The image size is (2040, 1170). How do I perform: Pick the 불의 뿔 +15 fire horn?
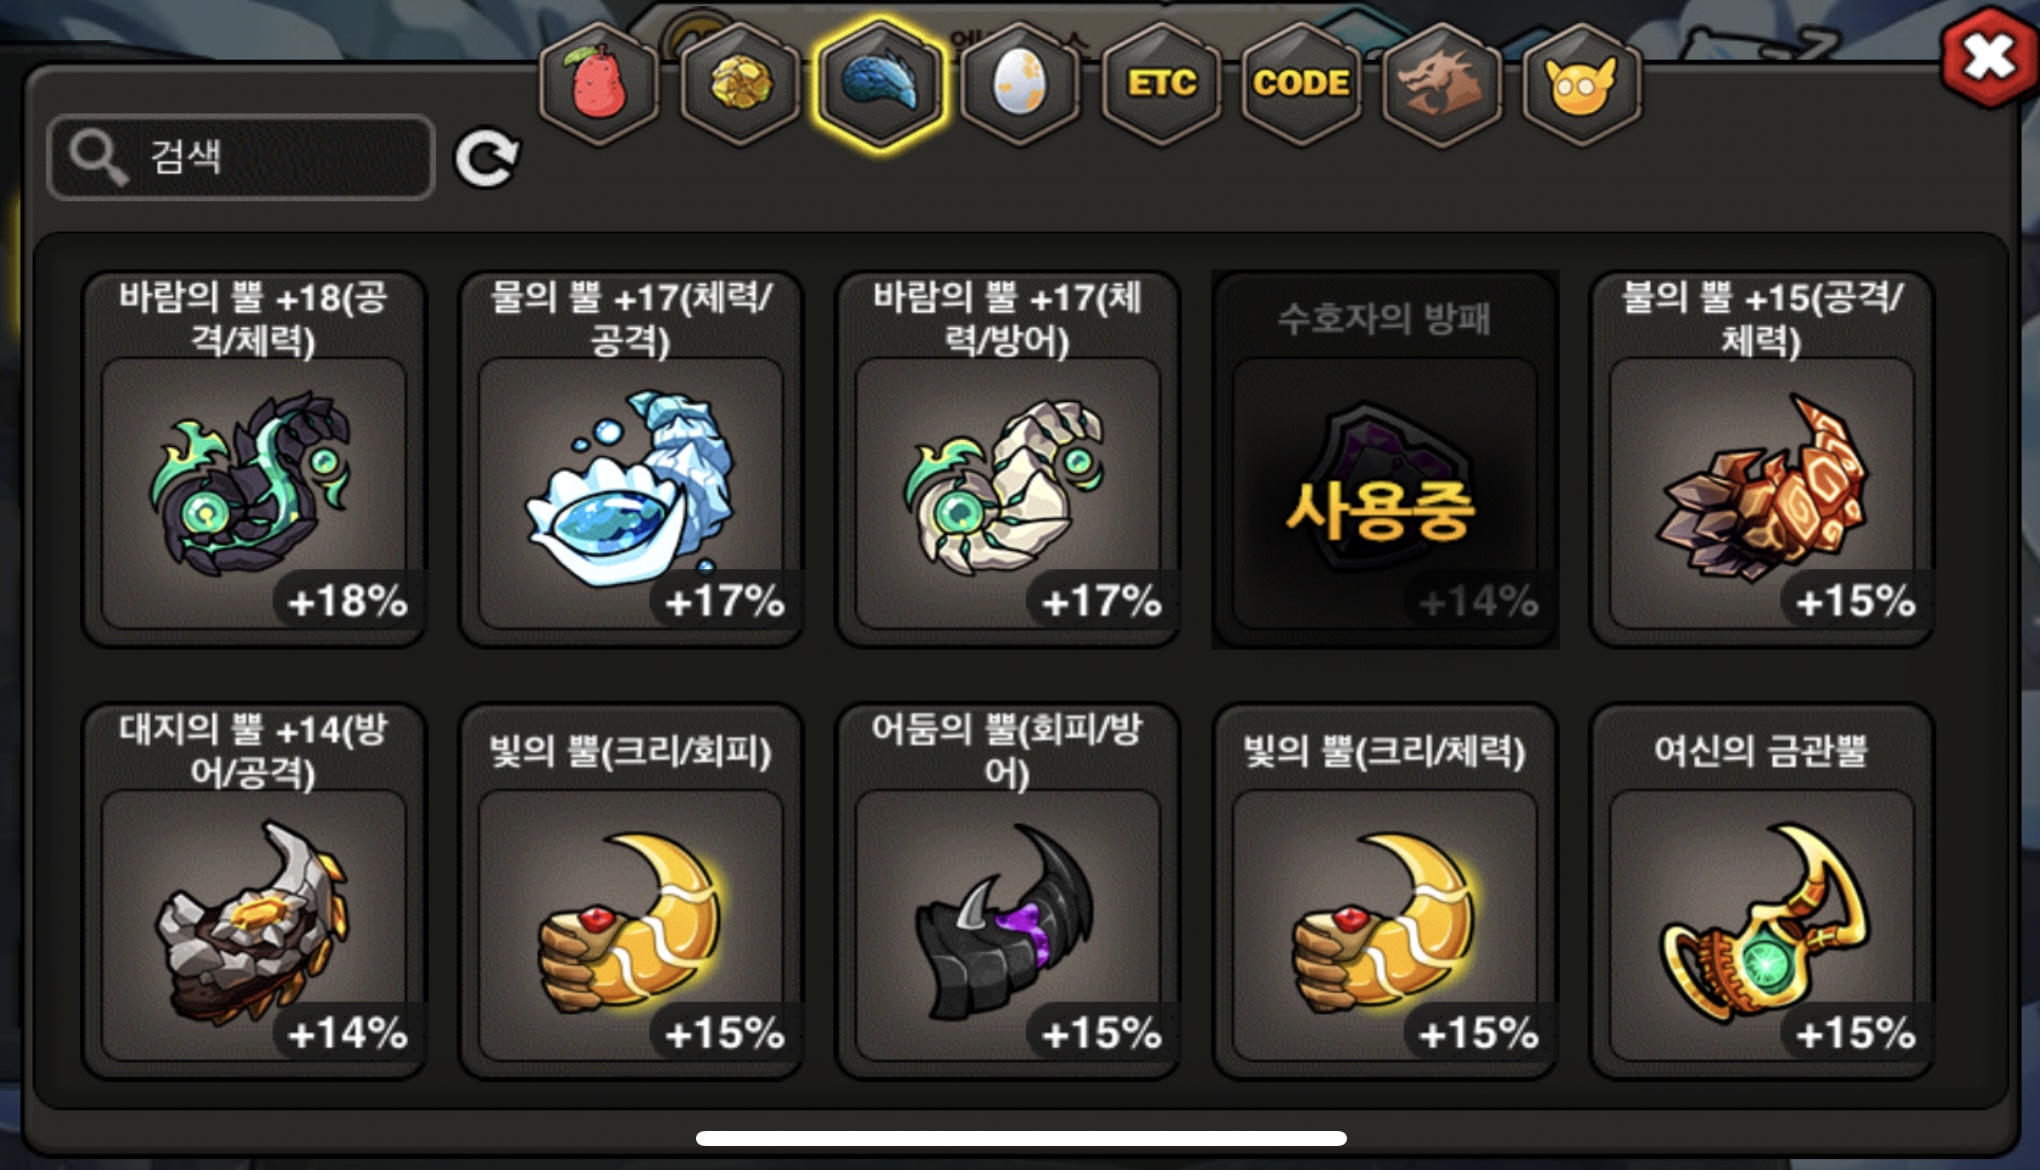(x=1762, y=459)
